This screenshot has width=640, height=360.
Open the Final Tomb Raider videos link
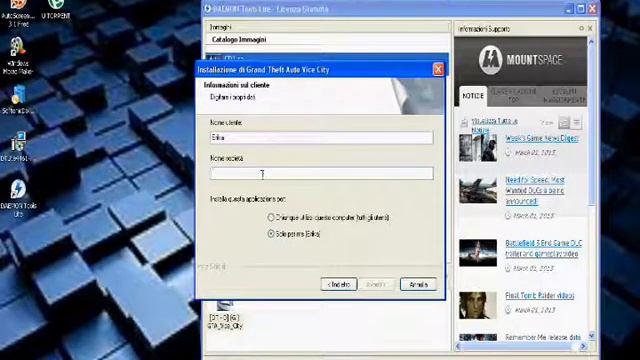[x=539, y=296]
